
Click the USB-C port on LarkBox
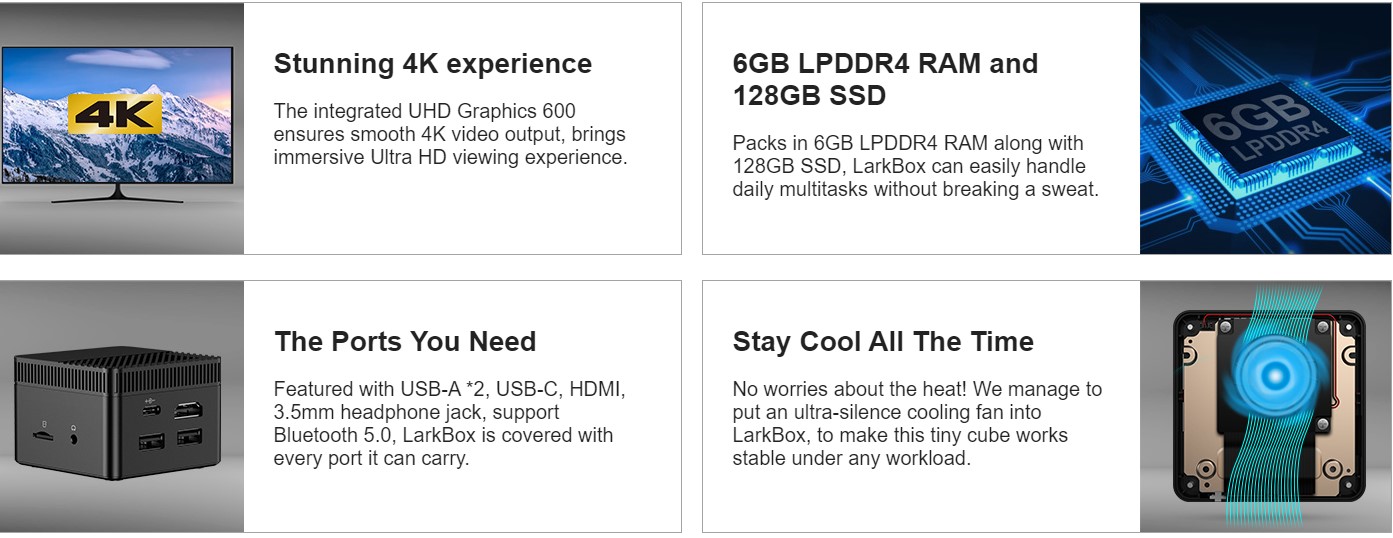pyautogui.click(x=151, y=410)
